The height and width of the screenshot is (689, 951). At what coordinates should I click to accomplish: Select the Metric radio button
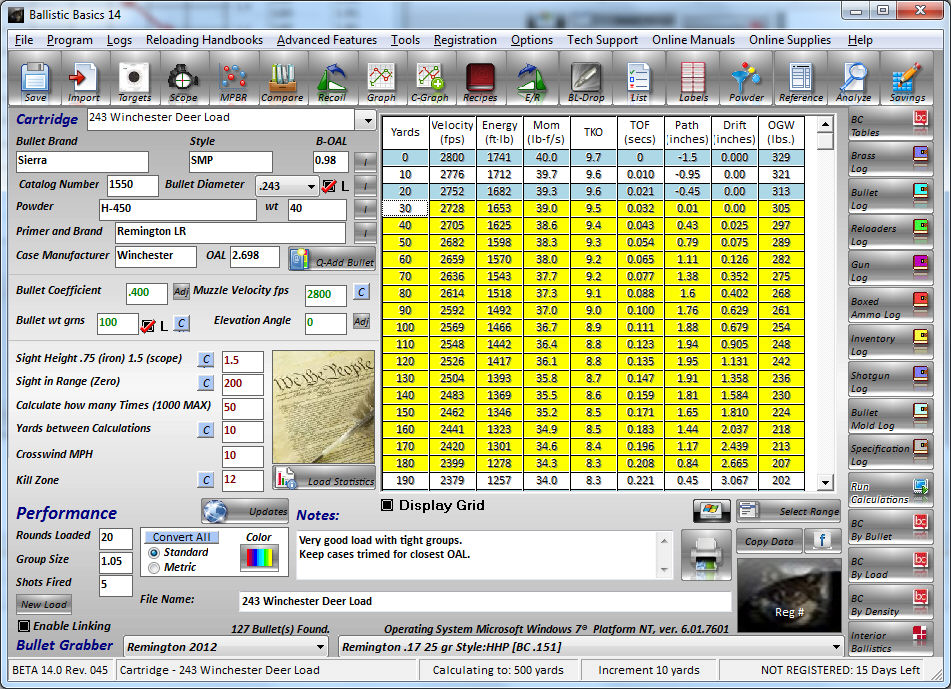tap(154, 568)
